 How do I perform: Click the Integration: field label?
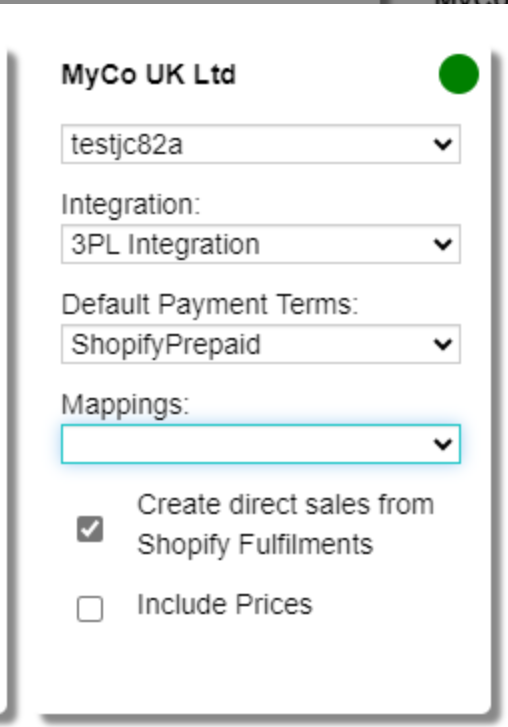(x=131, y=204)
